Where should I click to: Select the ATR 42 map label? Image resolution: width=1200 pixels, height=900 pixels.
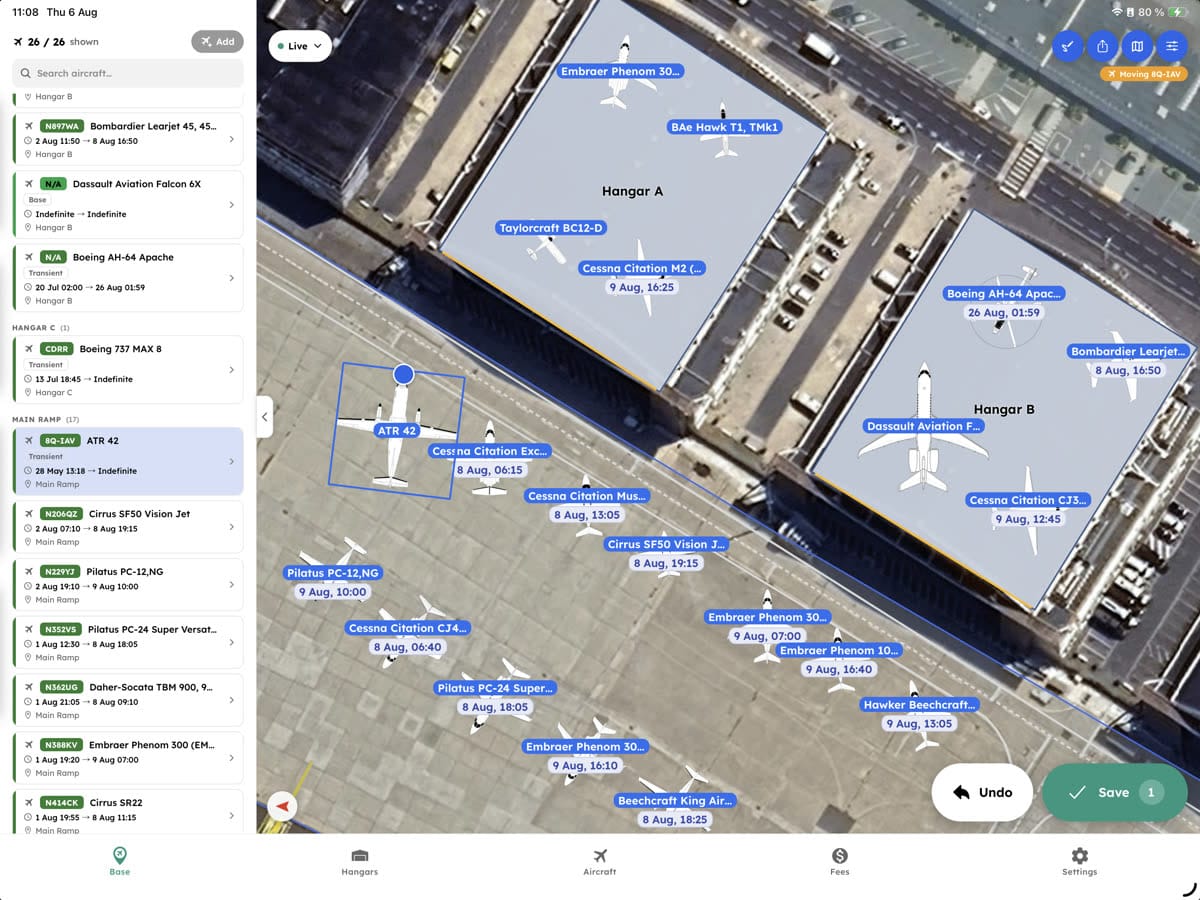397,431
